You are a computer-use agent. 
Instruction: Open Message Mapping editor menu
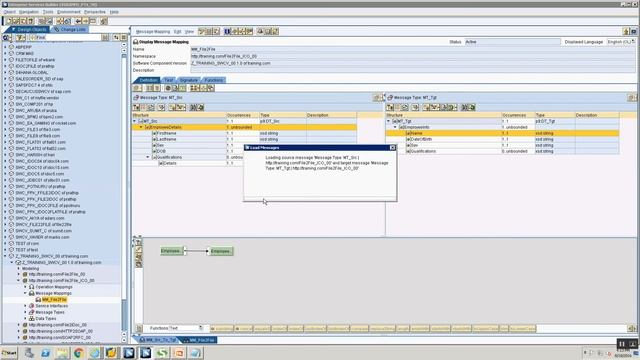coord(153,31)
